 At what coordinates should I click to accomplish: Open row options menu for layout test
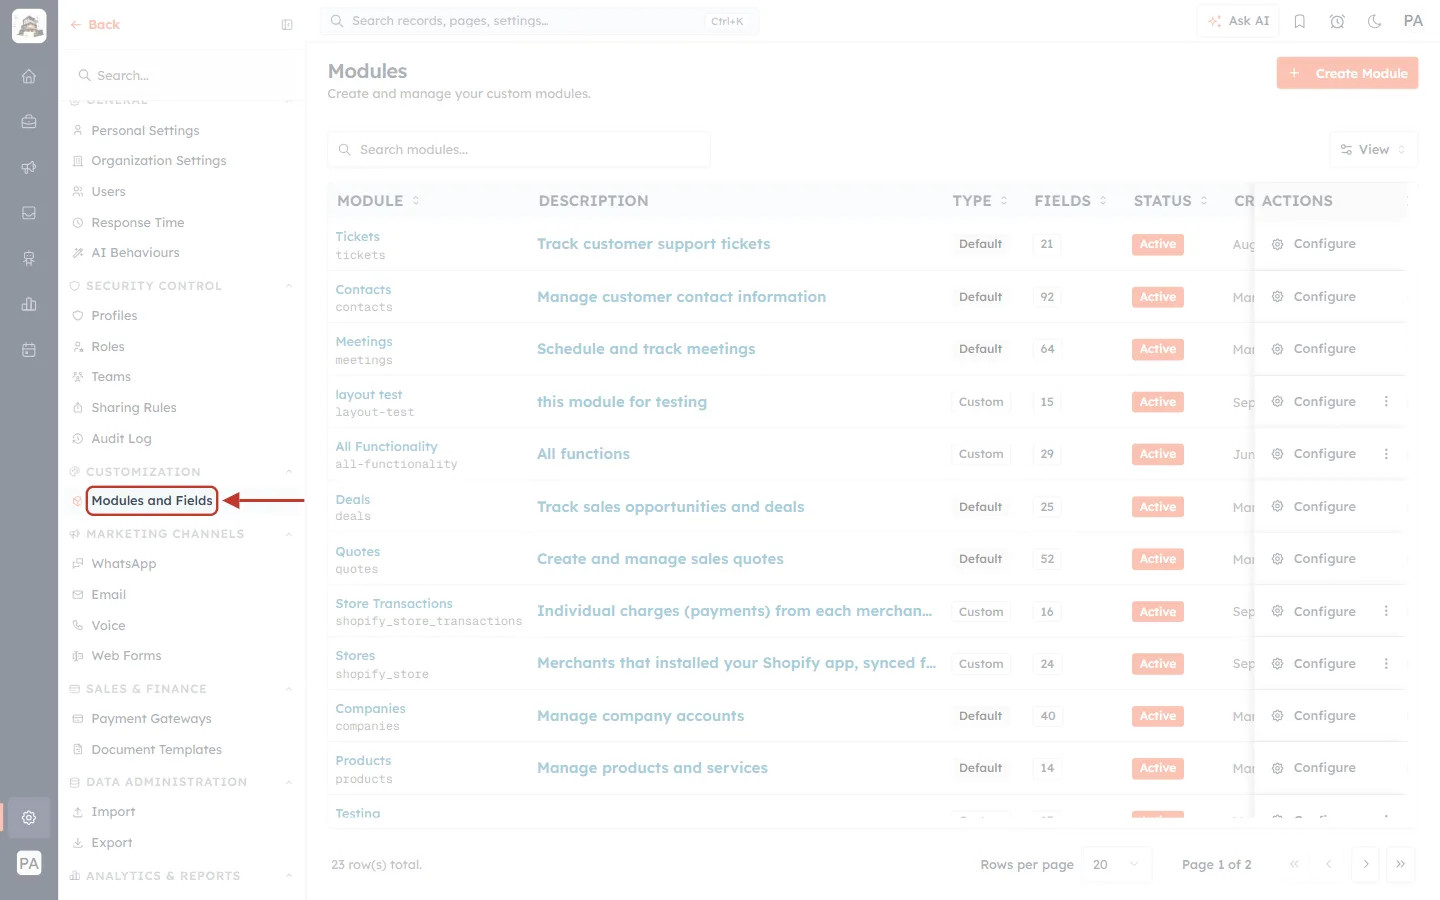[1386, 402]
